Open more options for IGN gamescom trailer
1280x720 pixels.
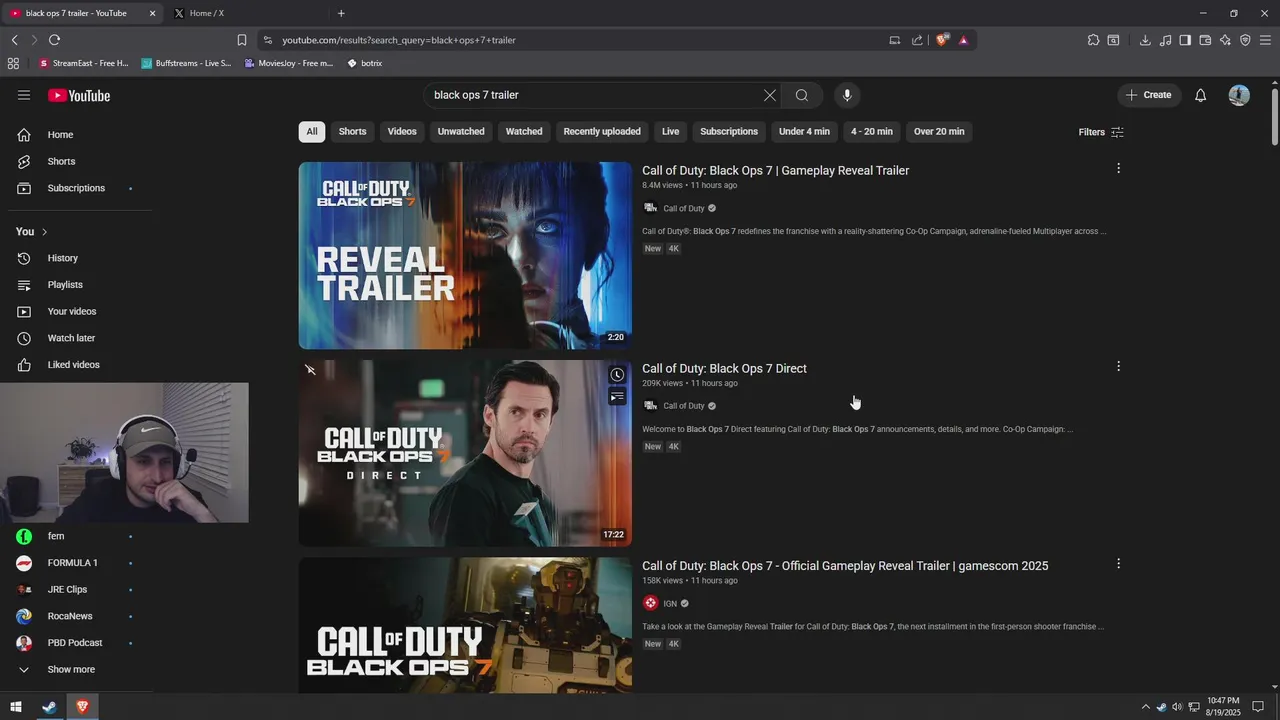[1118, 564]
